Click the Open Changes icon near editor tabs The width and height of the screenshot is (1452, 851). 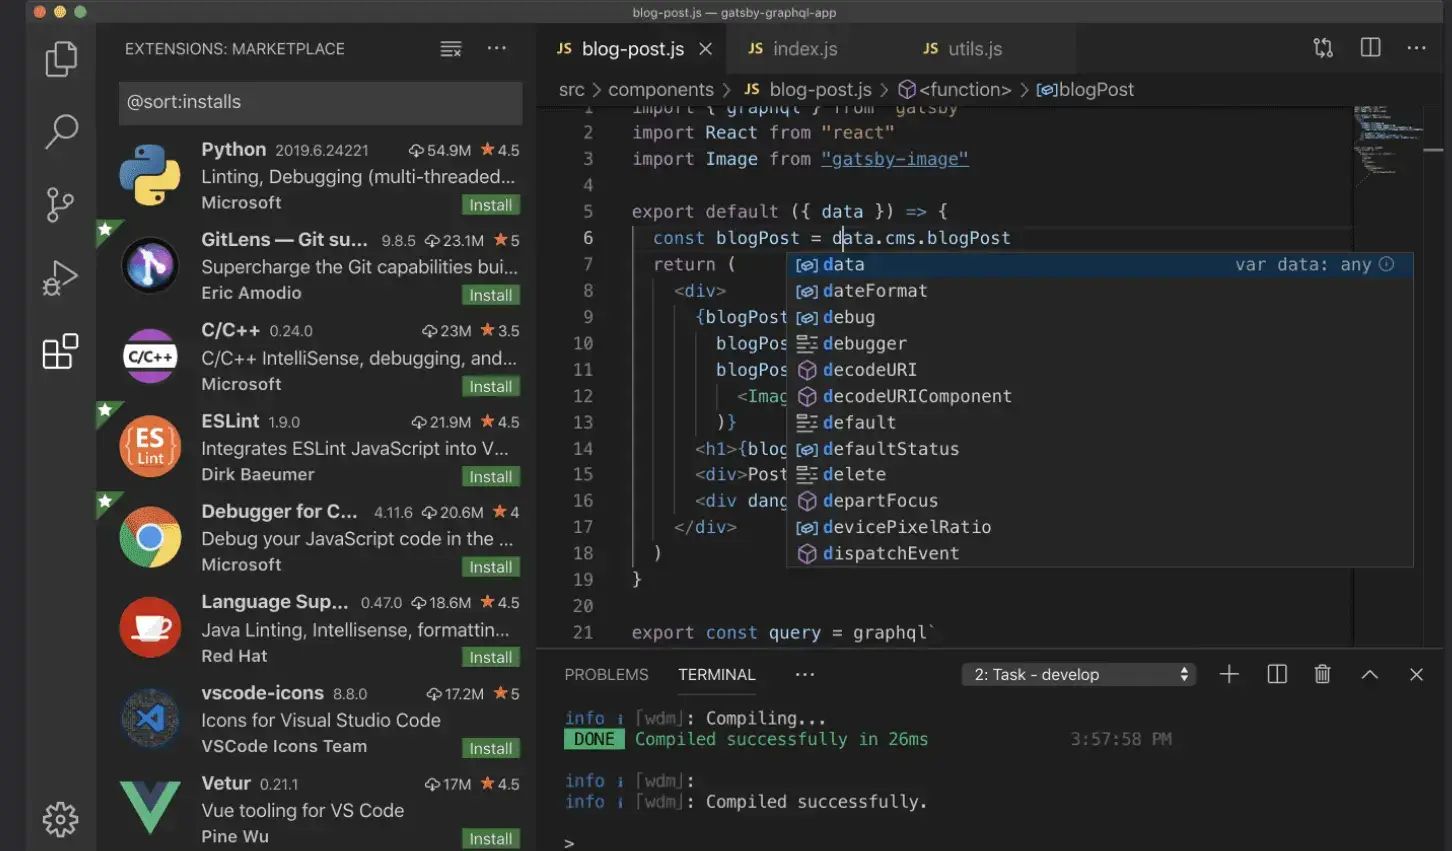click(x=1323, y=47)
